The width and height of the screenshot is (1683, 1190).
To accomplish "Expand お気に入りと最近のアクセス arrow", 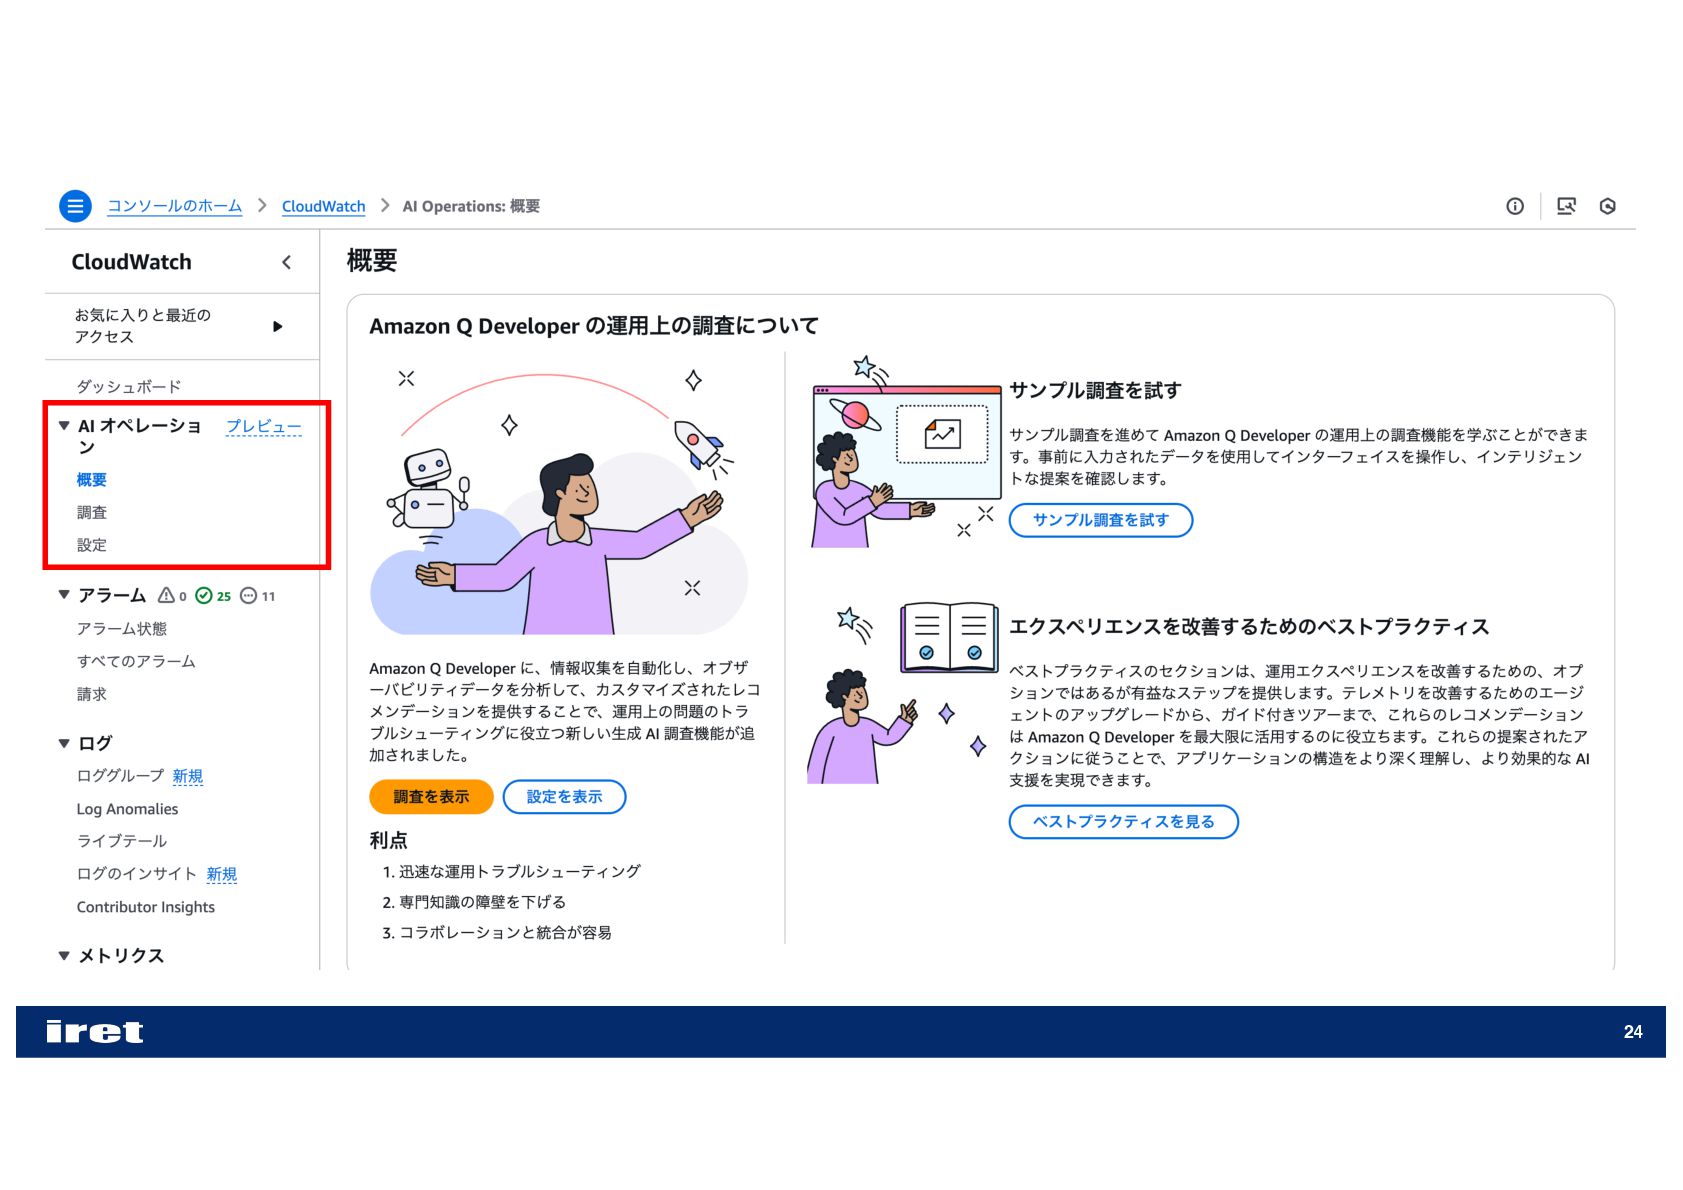I will [x=278, y=326].
